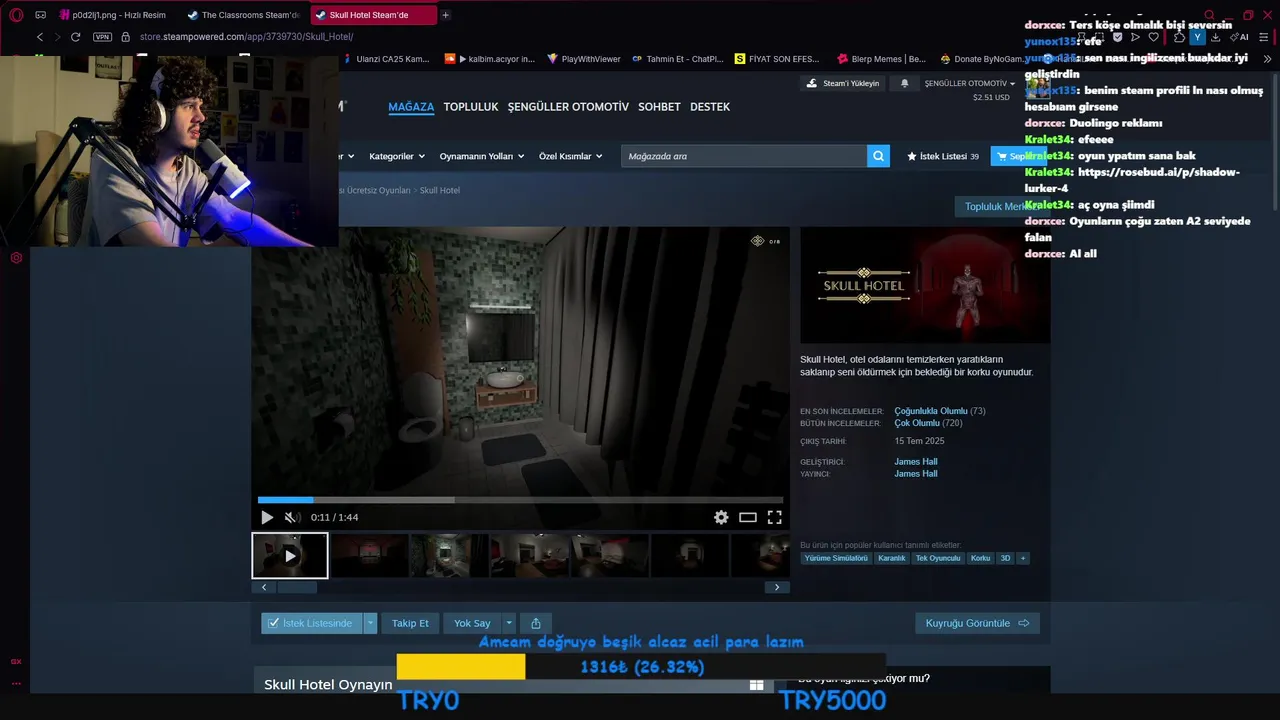This screenshot has width=1280, height=720.
Task: Click the browser back arrow
Action: [x=39, y=37]
